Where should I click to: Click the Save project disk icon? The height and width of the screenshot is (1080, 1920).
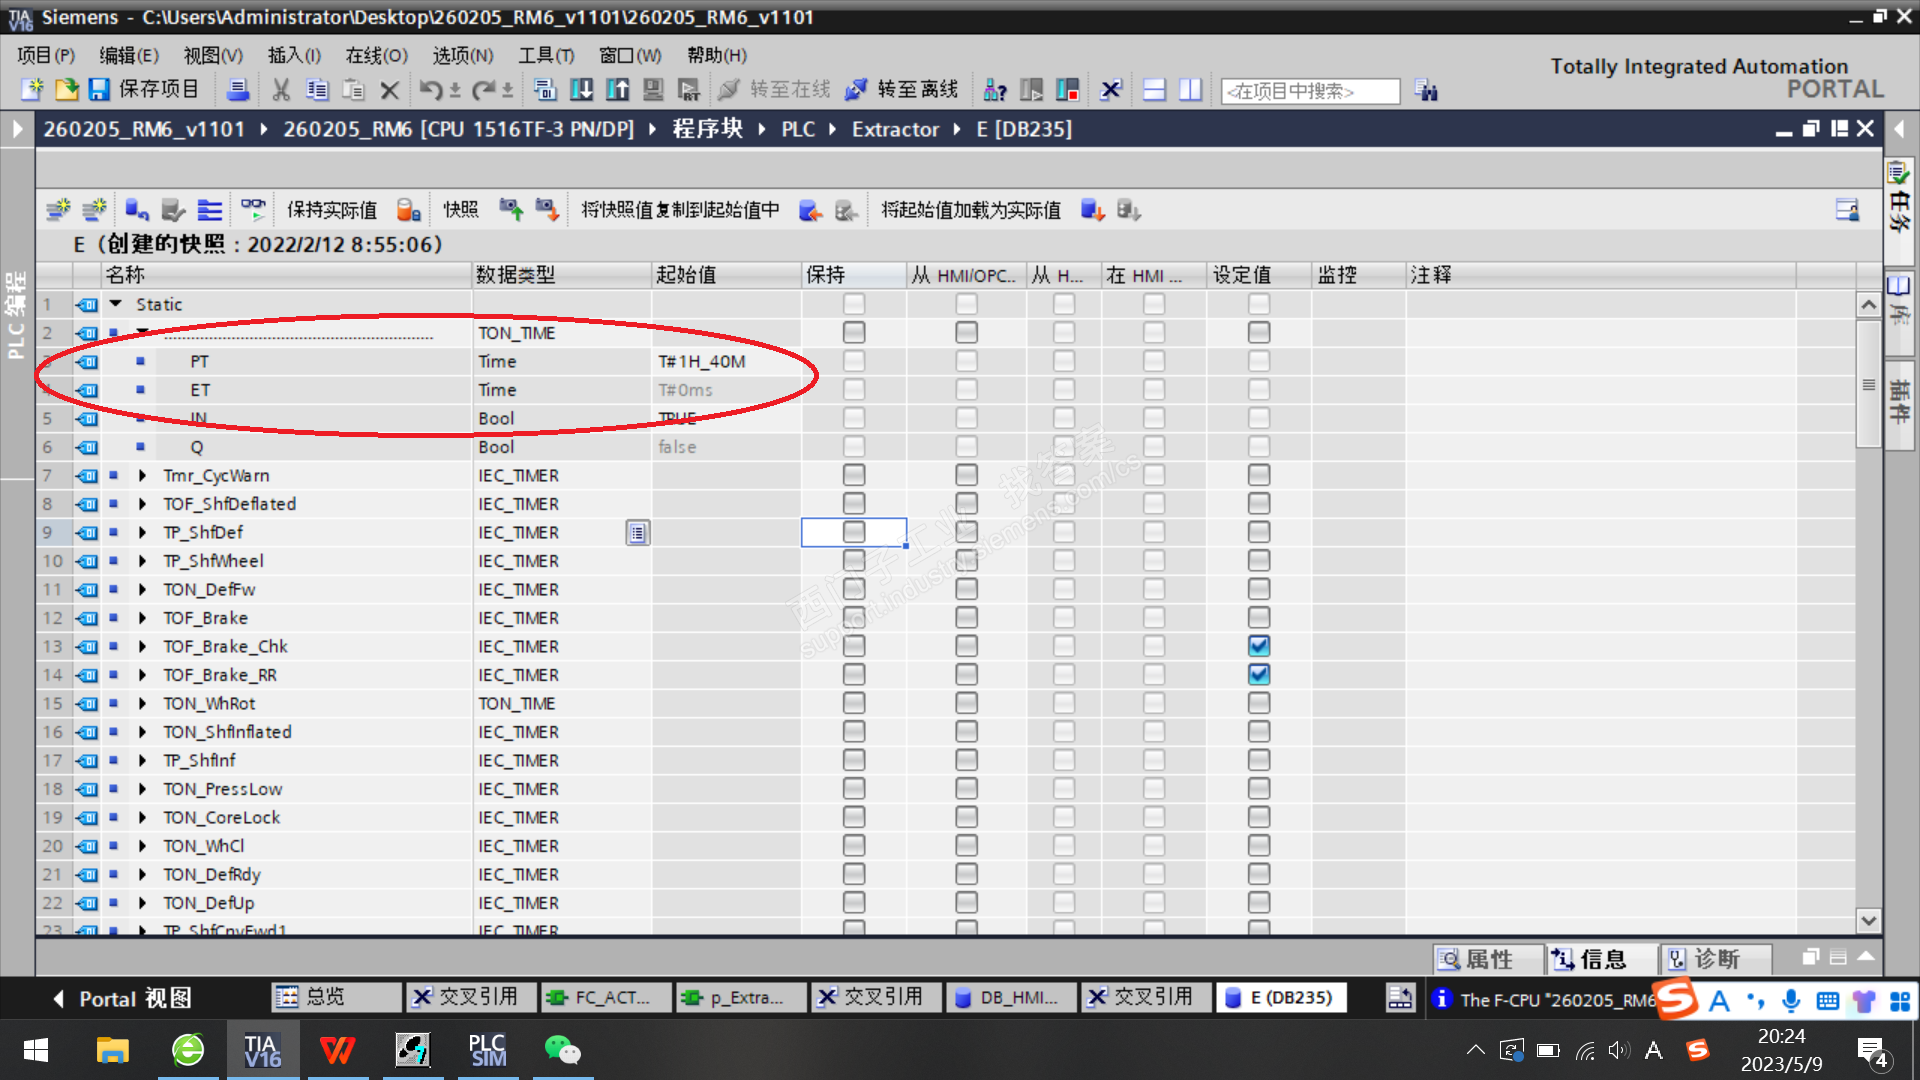point(98,90)
